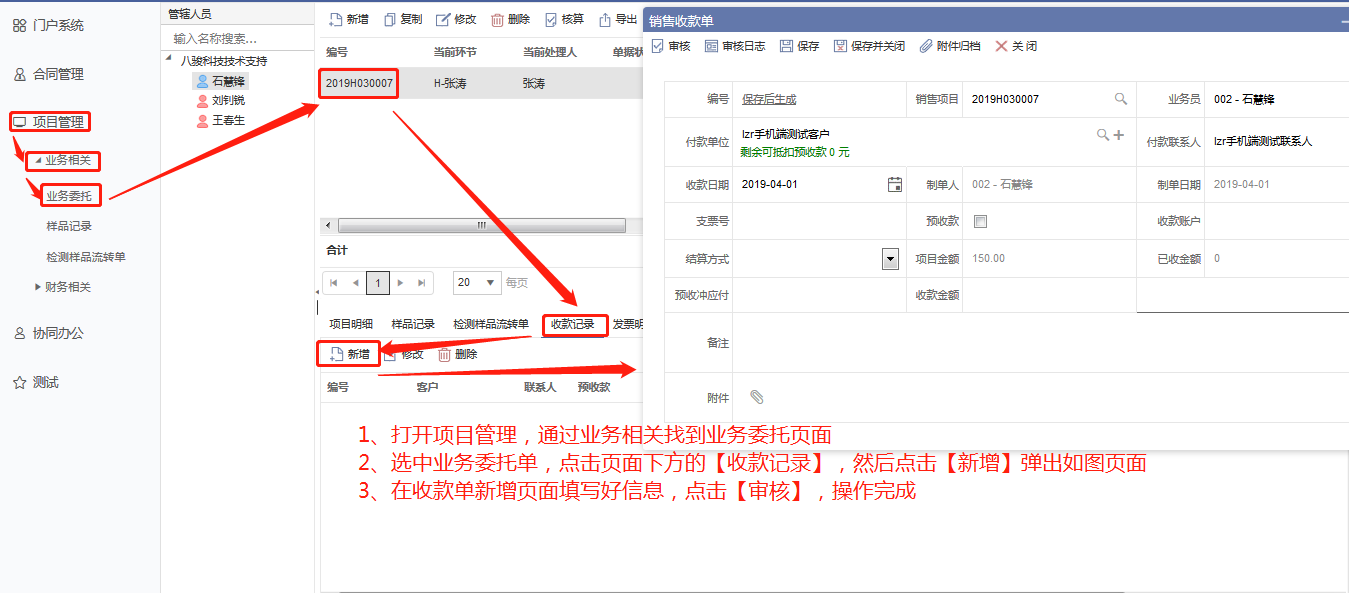Click the paperclip icon beside 附件
The image size is (1349, 593).
(757, 397)
